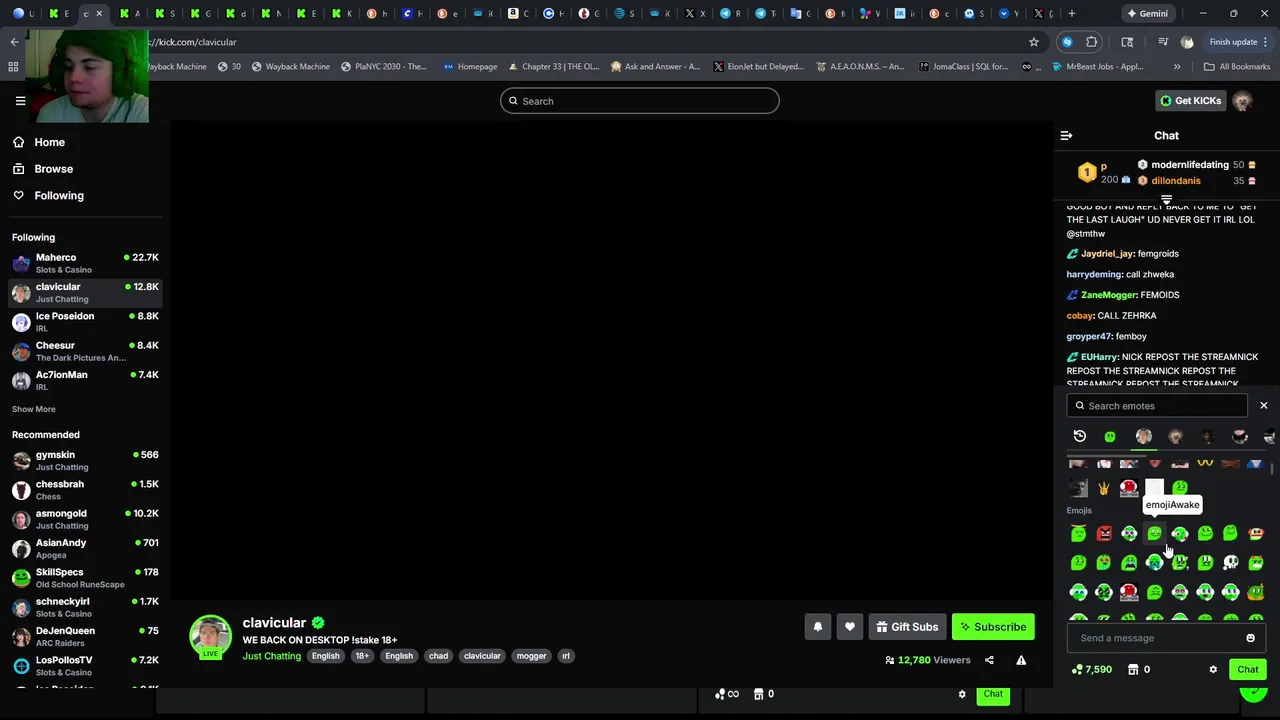This screenshot has width=1280, height=720.
Task: Click dillondanis on gift leaderboard
Action: click(x=1175, y=181)
